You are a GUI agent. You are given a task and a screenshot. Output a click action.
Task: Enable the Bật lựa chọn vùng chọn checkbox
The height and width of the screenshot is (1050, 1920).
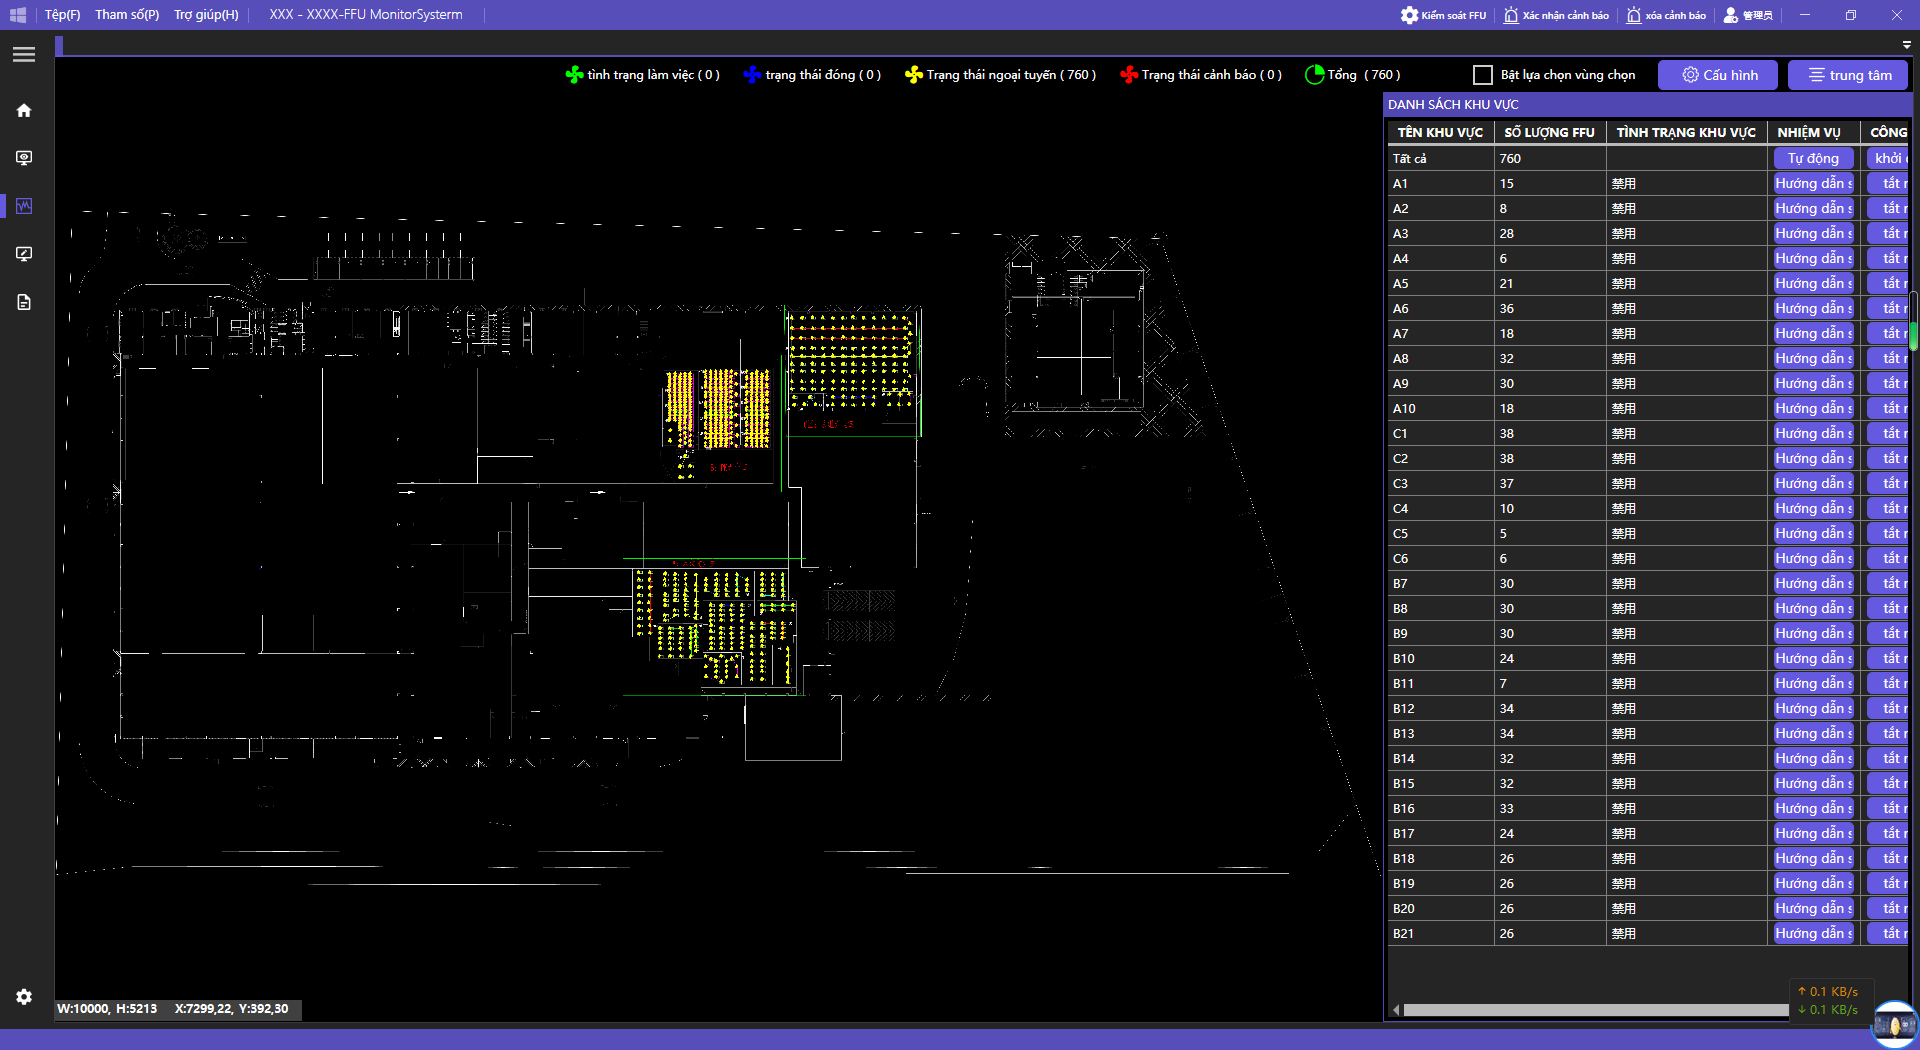[1483, 75]
